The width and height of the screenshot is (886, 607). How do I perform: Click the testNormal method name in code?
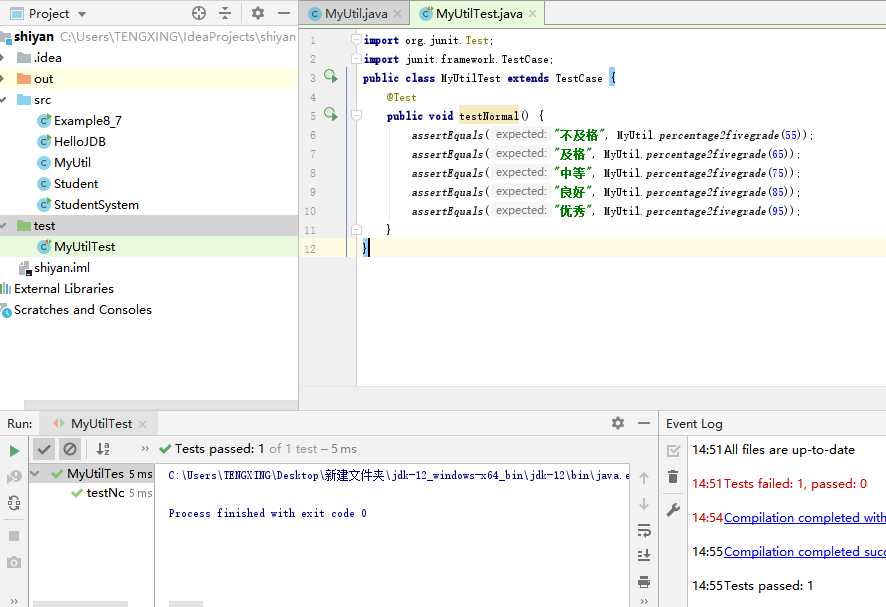(488, 116)
